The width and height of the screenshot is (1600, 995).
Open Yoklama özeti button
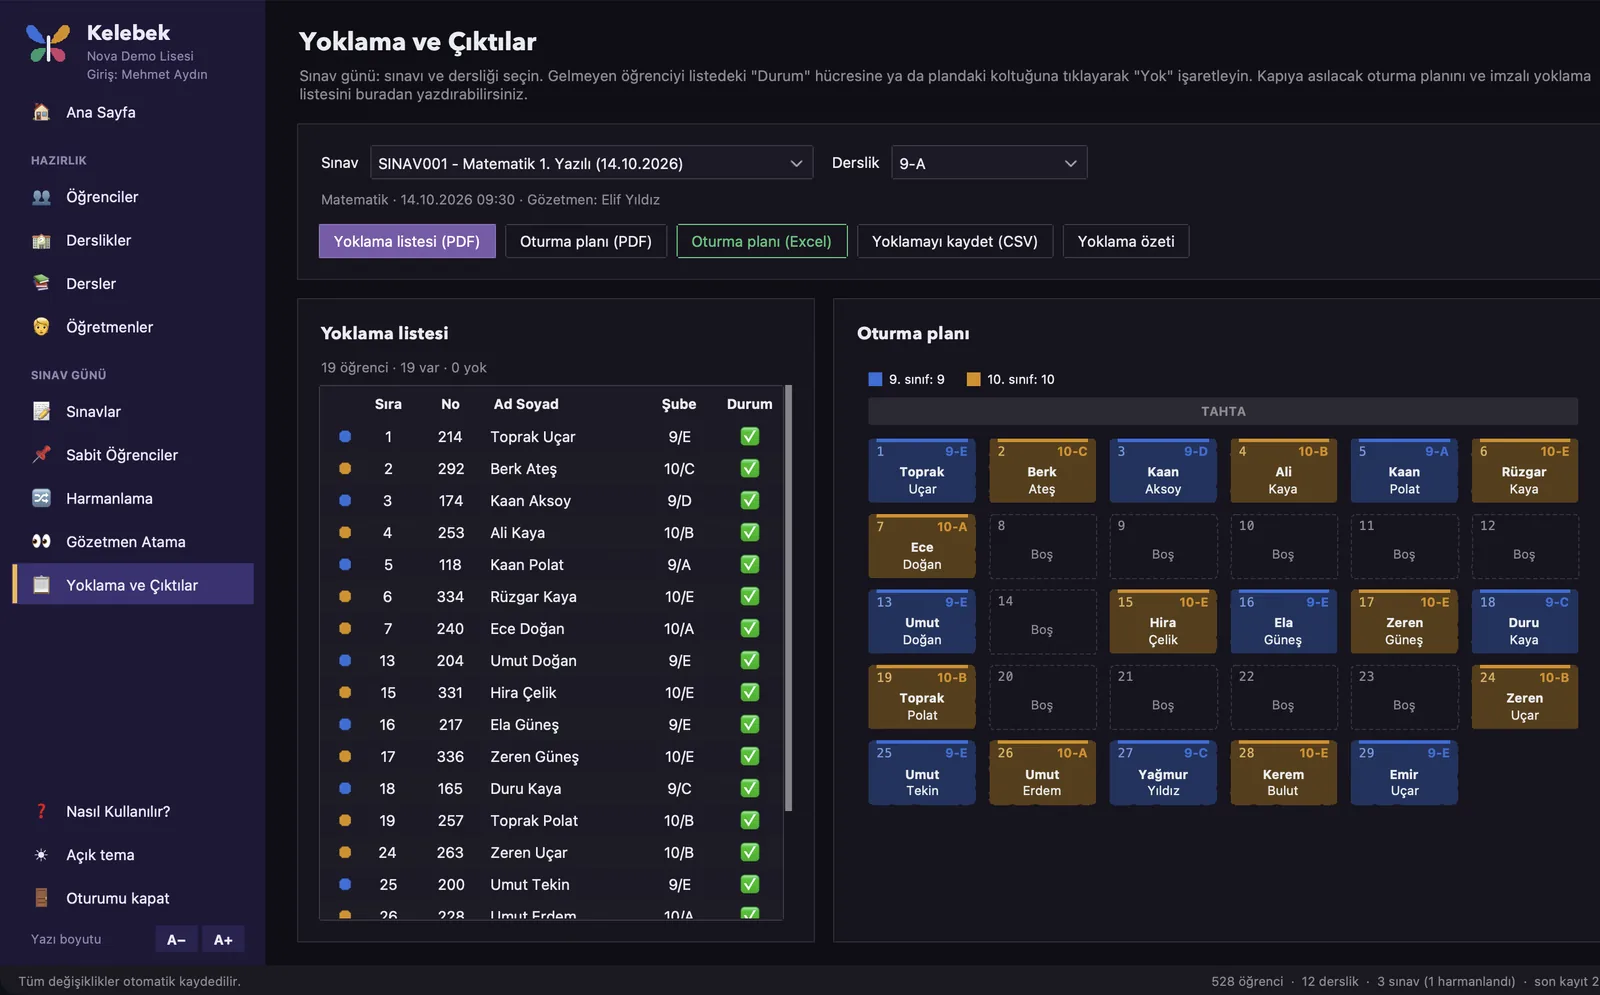(x=1126, y=241)
